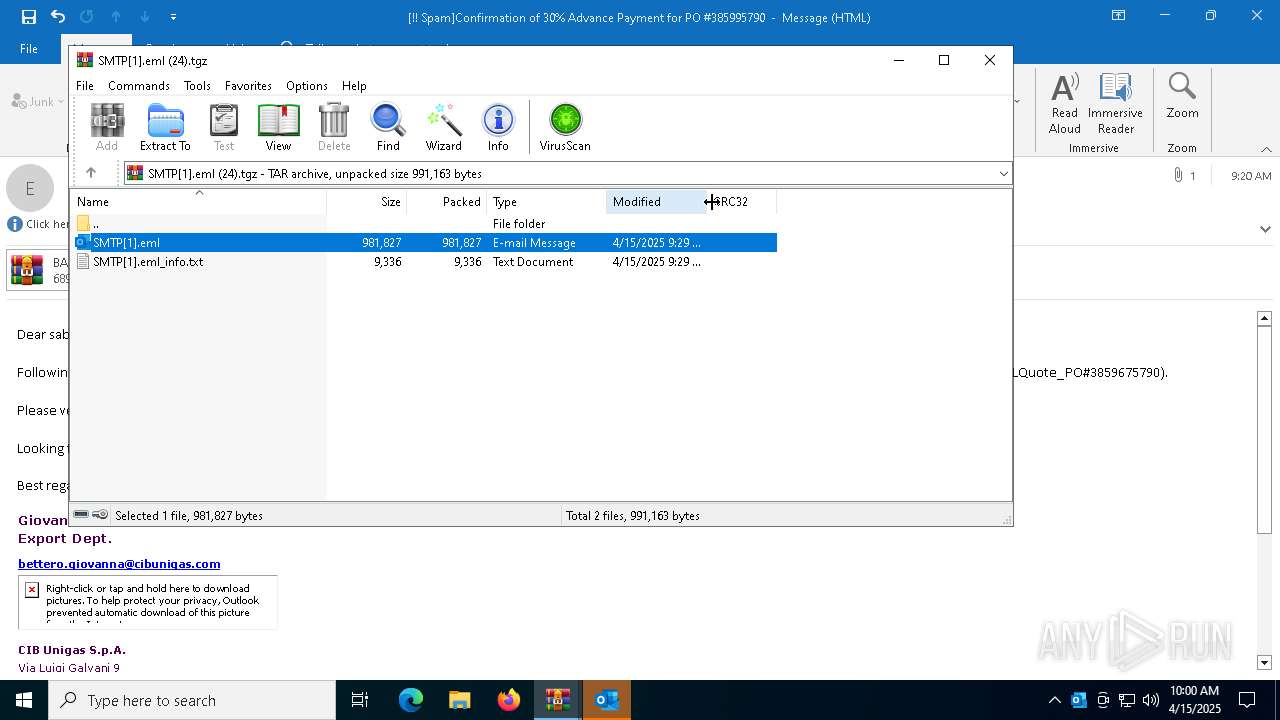This screenshot has width=1280, height=720.
Task: Click the Delete toolbar icon
Action: pos(334,127)
